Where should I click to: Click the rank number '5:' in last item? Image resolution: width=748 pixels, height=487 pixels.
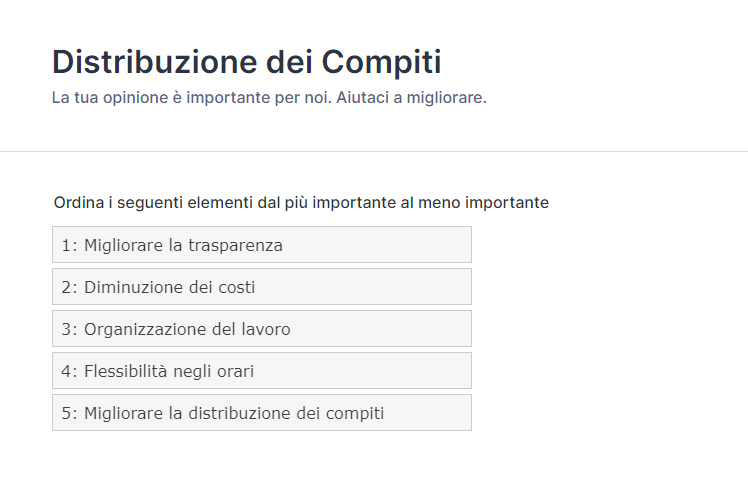69,413
